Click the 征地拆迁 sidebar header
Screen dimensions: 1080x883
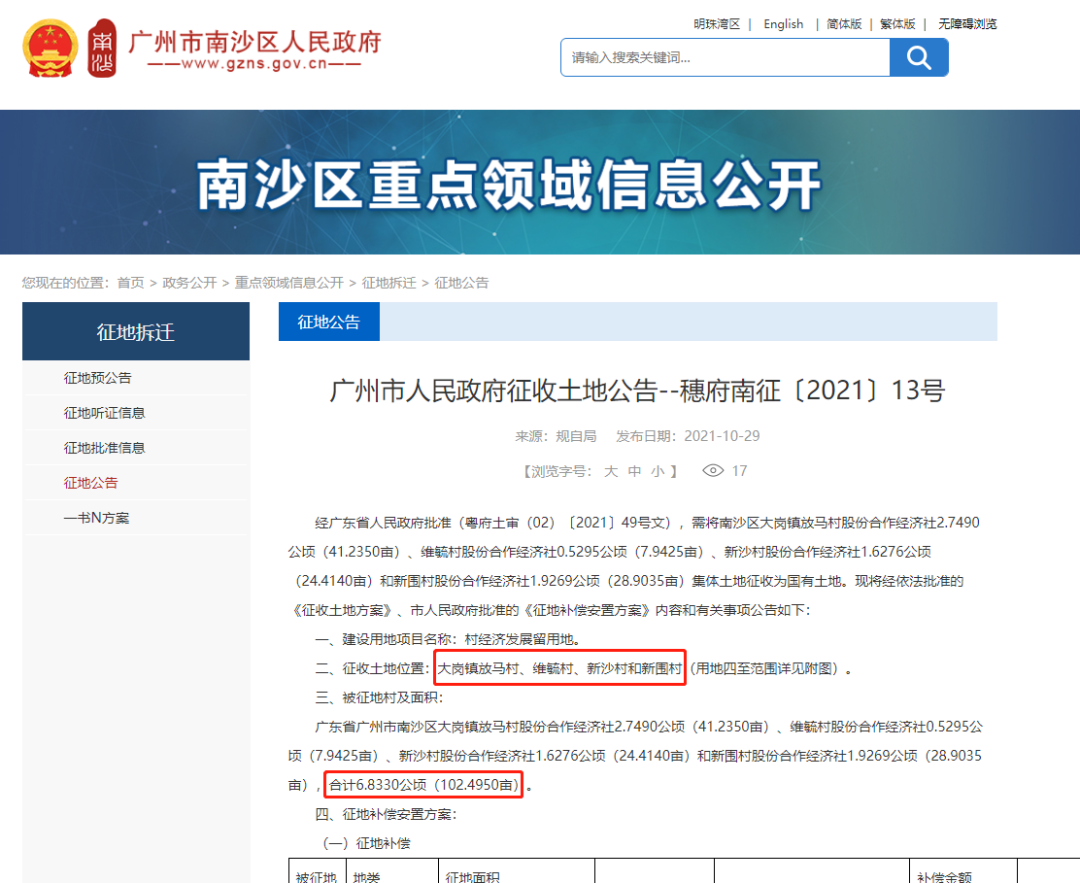pyautogui.click(x=136, y=331)
